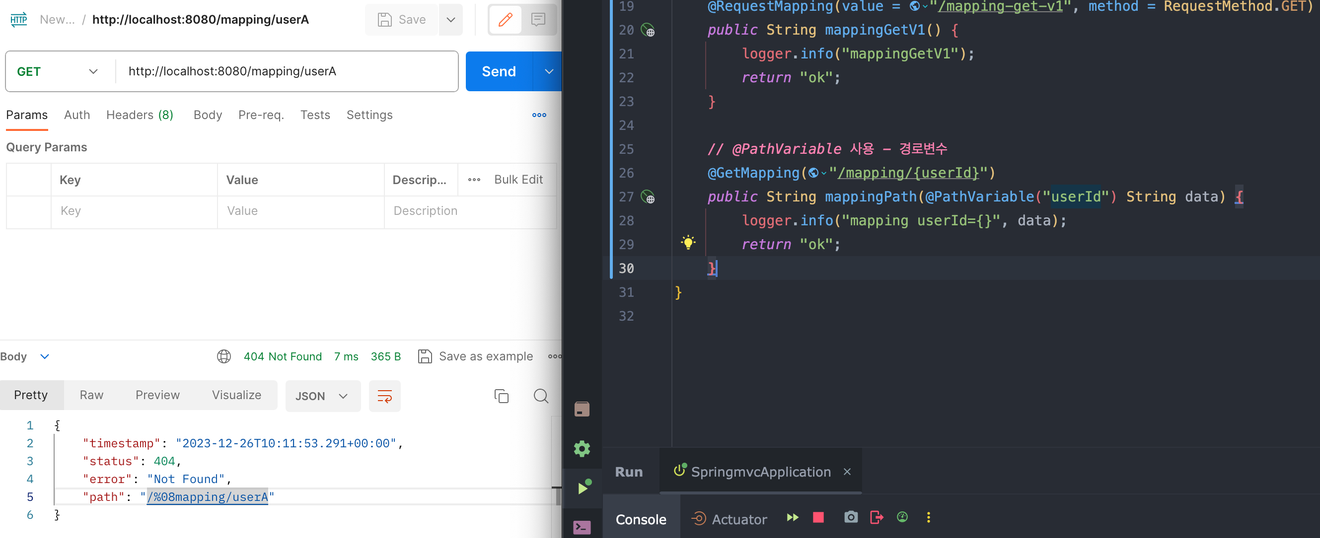The width and height of the screenshot is (1320, 538).
Task: Select the Preview response view
Action: tap(158, 395)
